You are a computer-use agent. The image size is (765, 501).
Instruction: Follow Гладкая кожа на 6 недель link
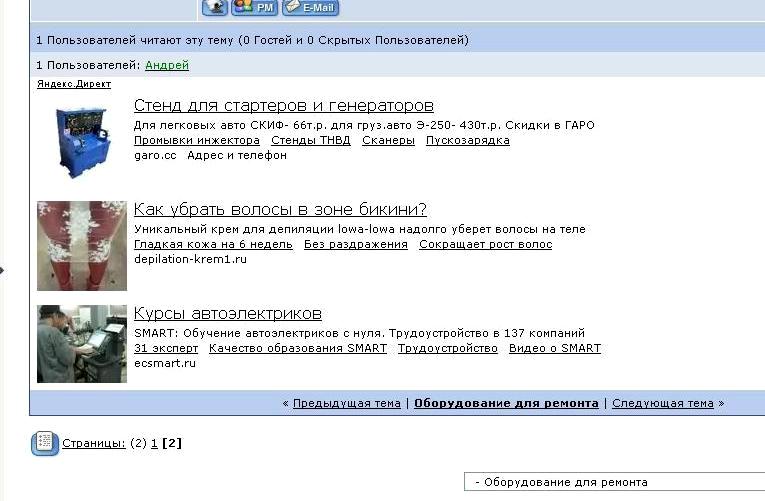213,244
